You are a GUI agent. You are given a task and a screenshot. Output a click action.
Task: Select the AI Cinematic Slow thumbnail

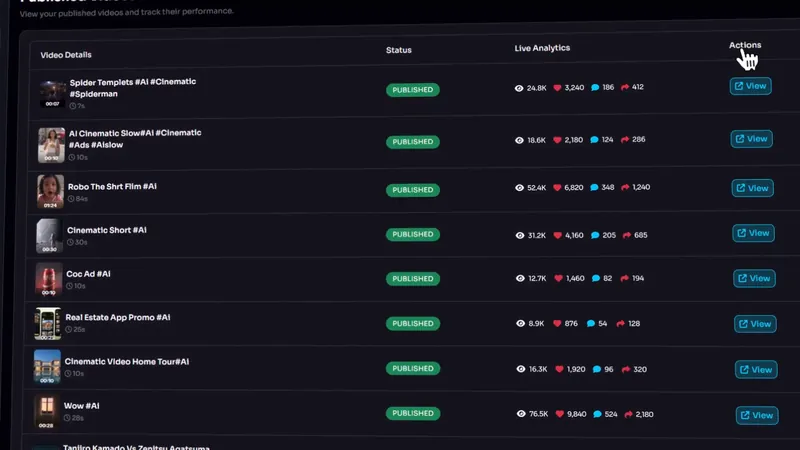tap(52, 145)
